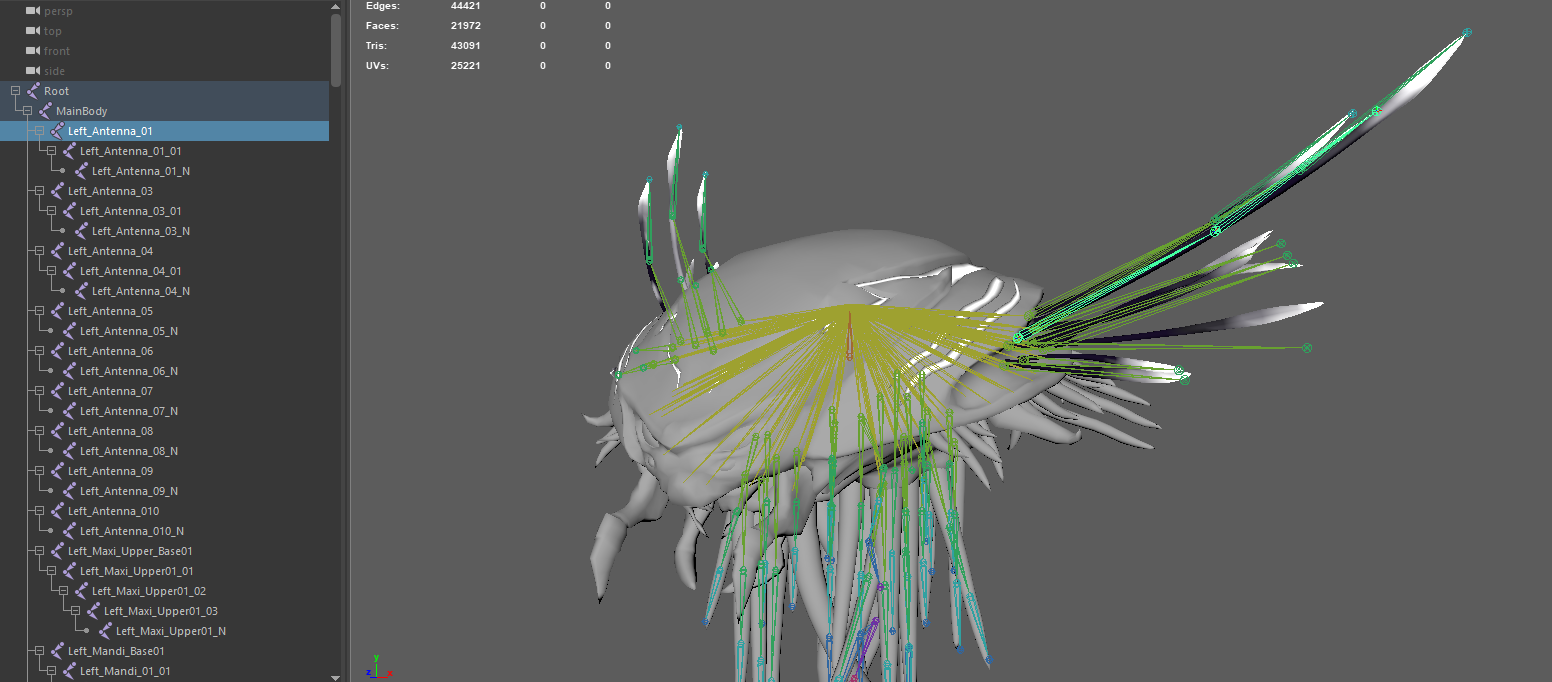The width and height of the screenshot is (1552, 682).
Task: Click the outliner vertical scrollbar thumb
Action: point(336,48)
